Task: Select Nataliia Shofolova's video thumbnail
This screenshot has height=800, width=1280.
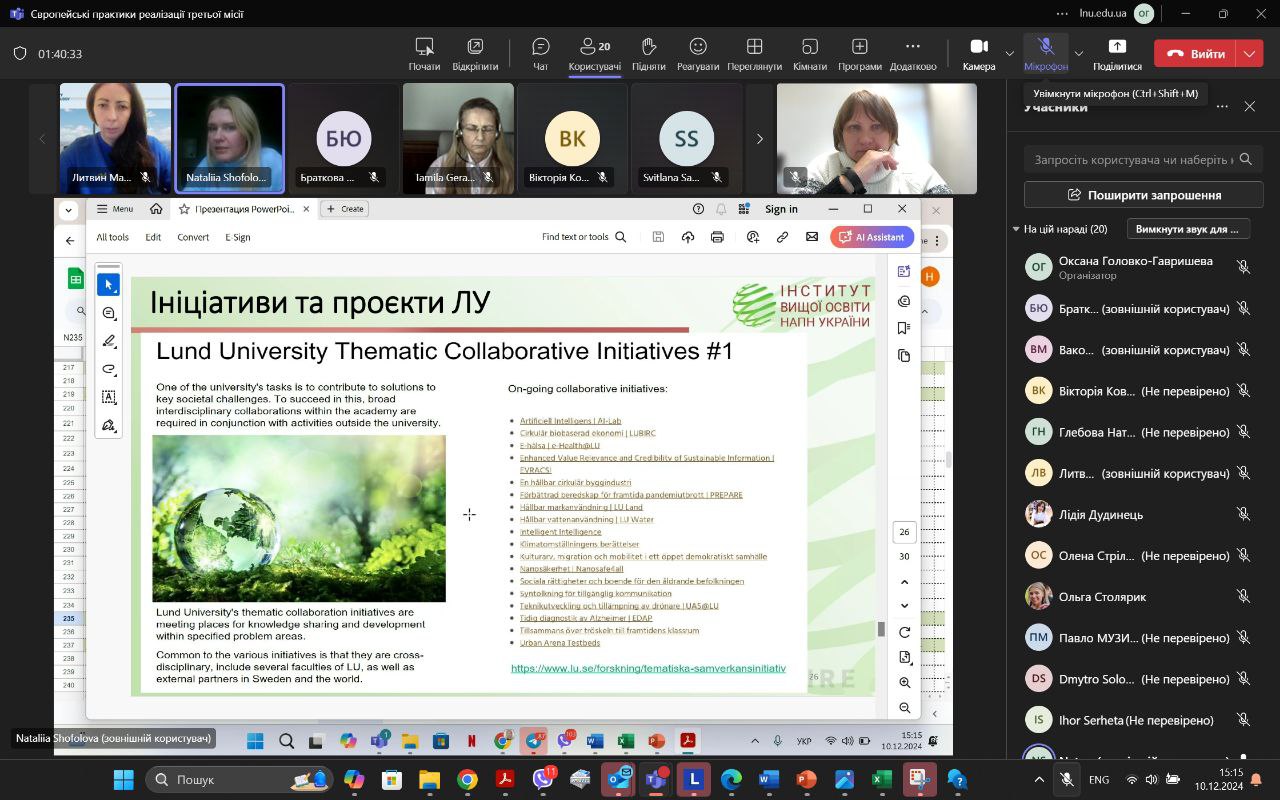Action: (x=230, y=139)
